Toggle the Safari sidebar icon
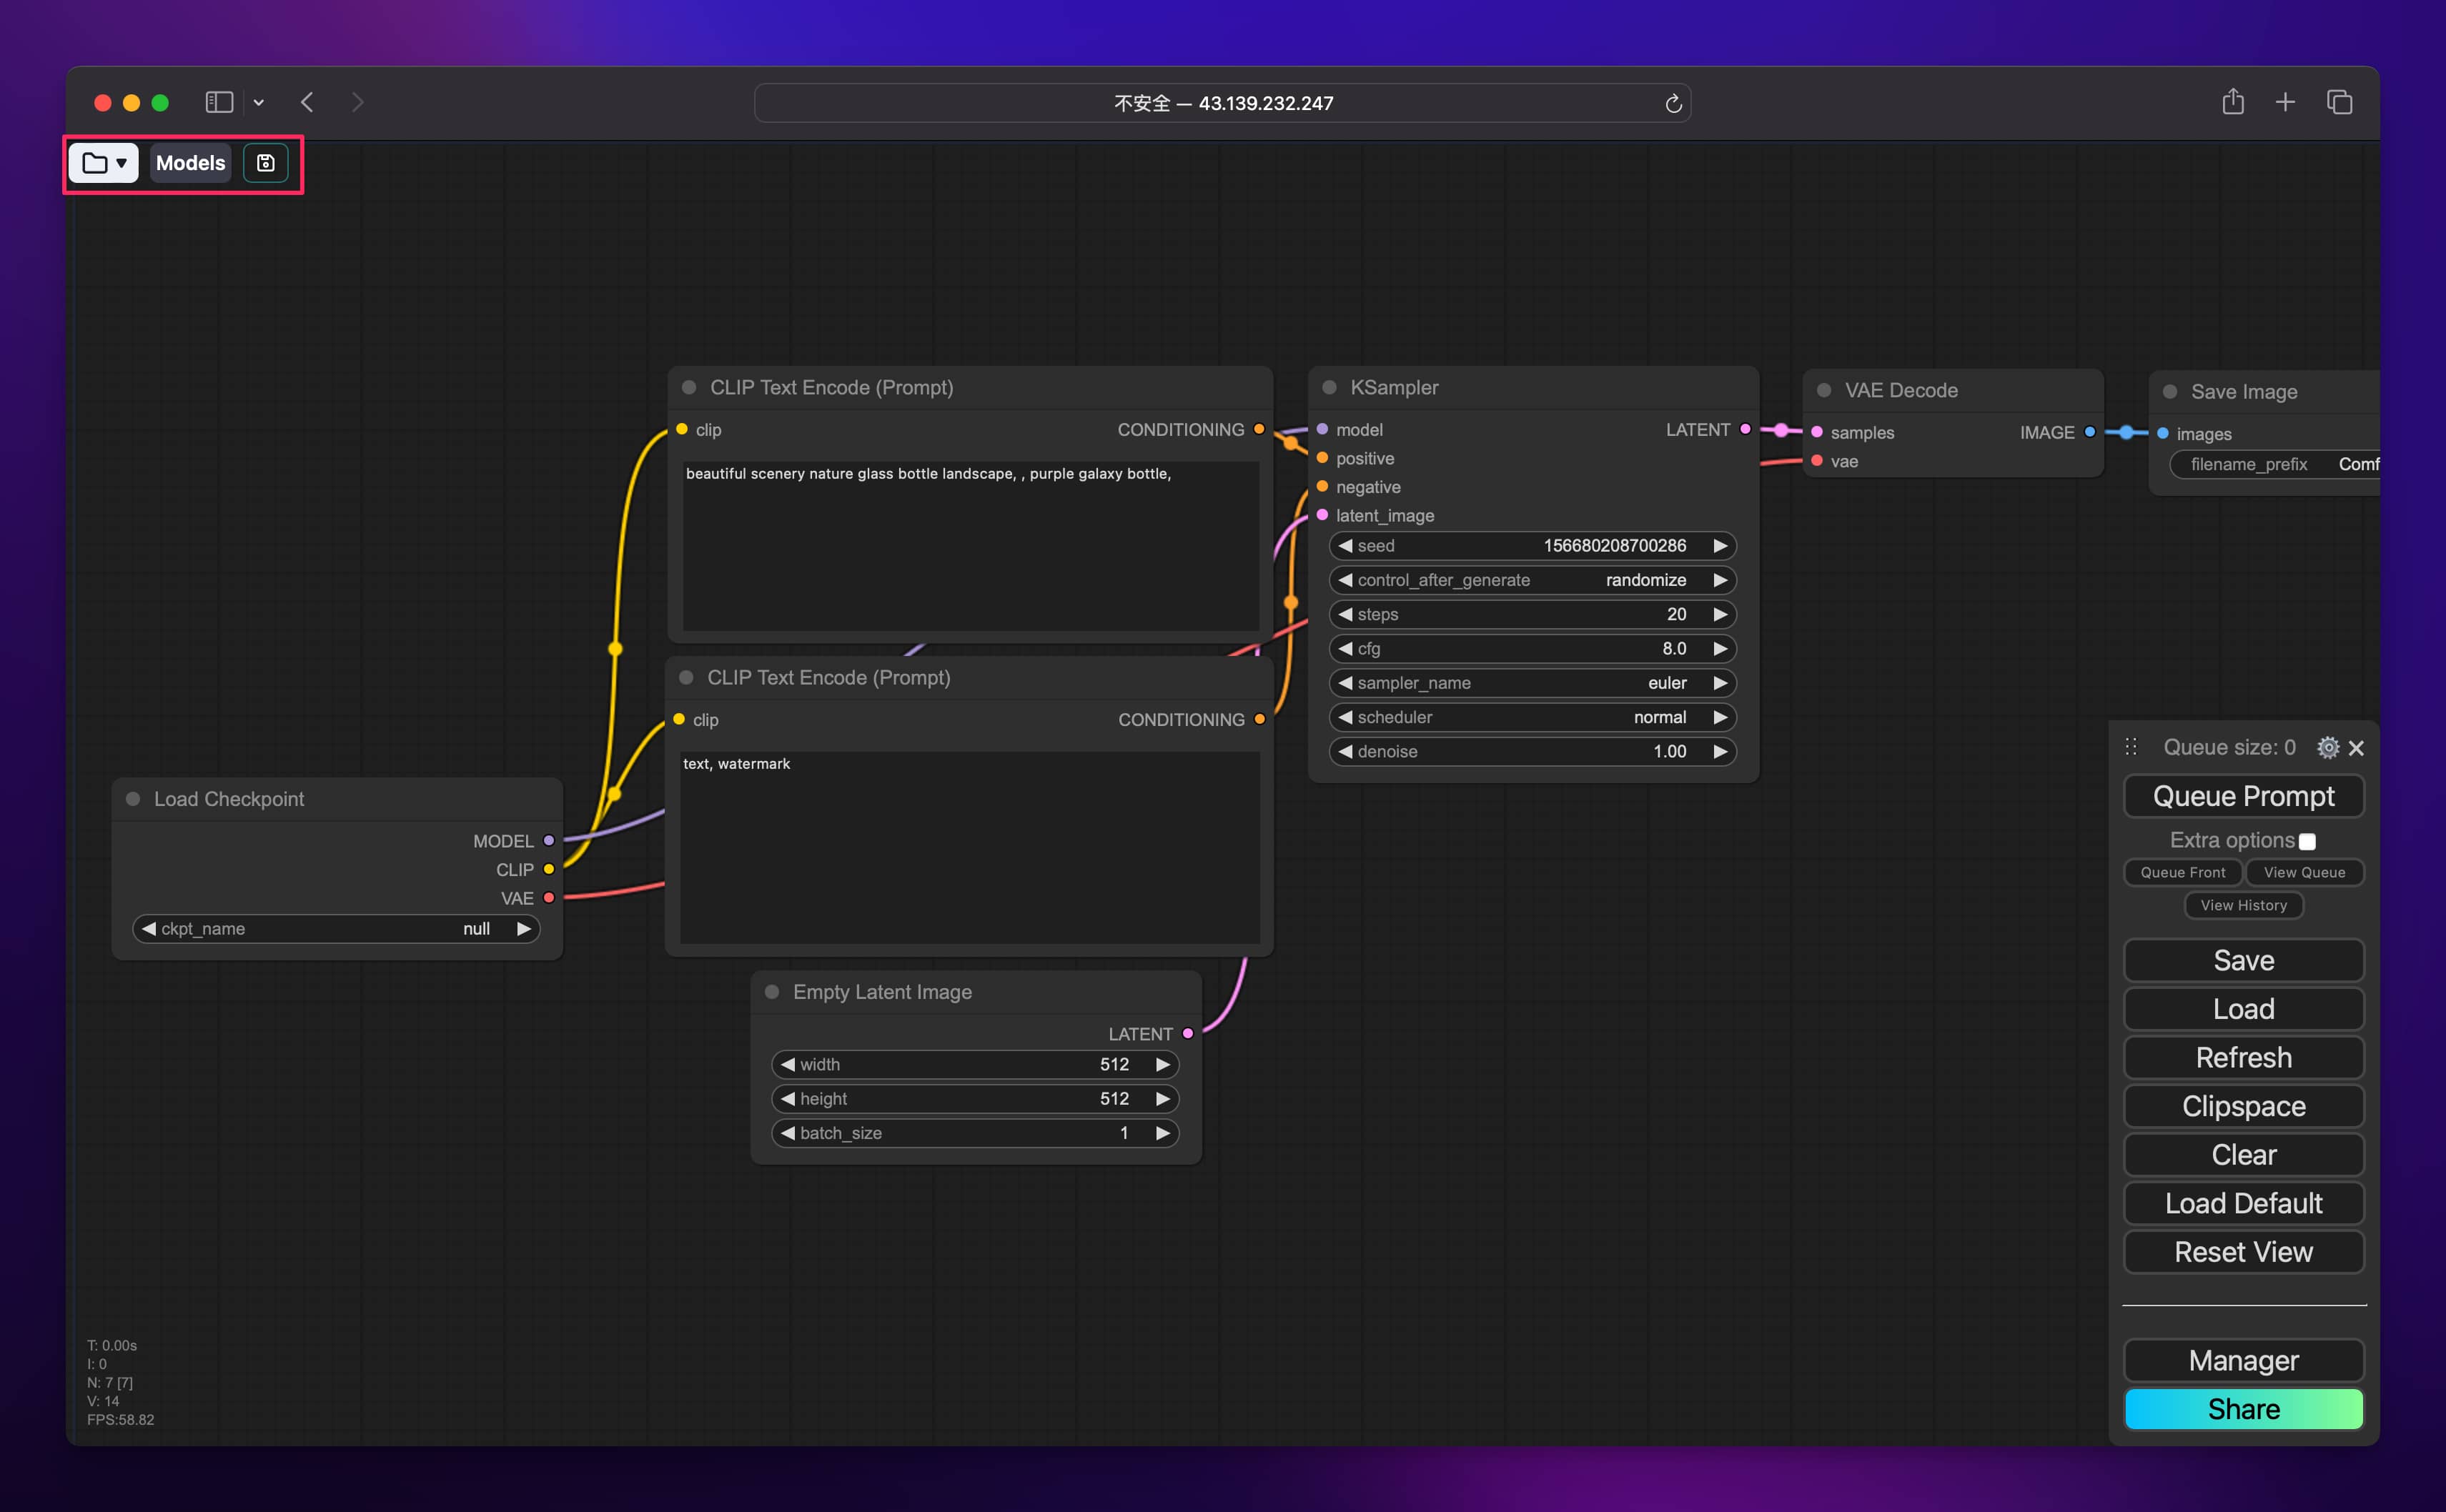2446x1512 pixels. (219, 102)
